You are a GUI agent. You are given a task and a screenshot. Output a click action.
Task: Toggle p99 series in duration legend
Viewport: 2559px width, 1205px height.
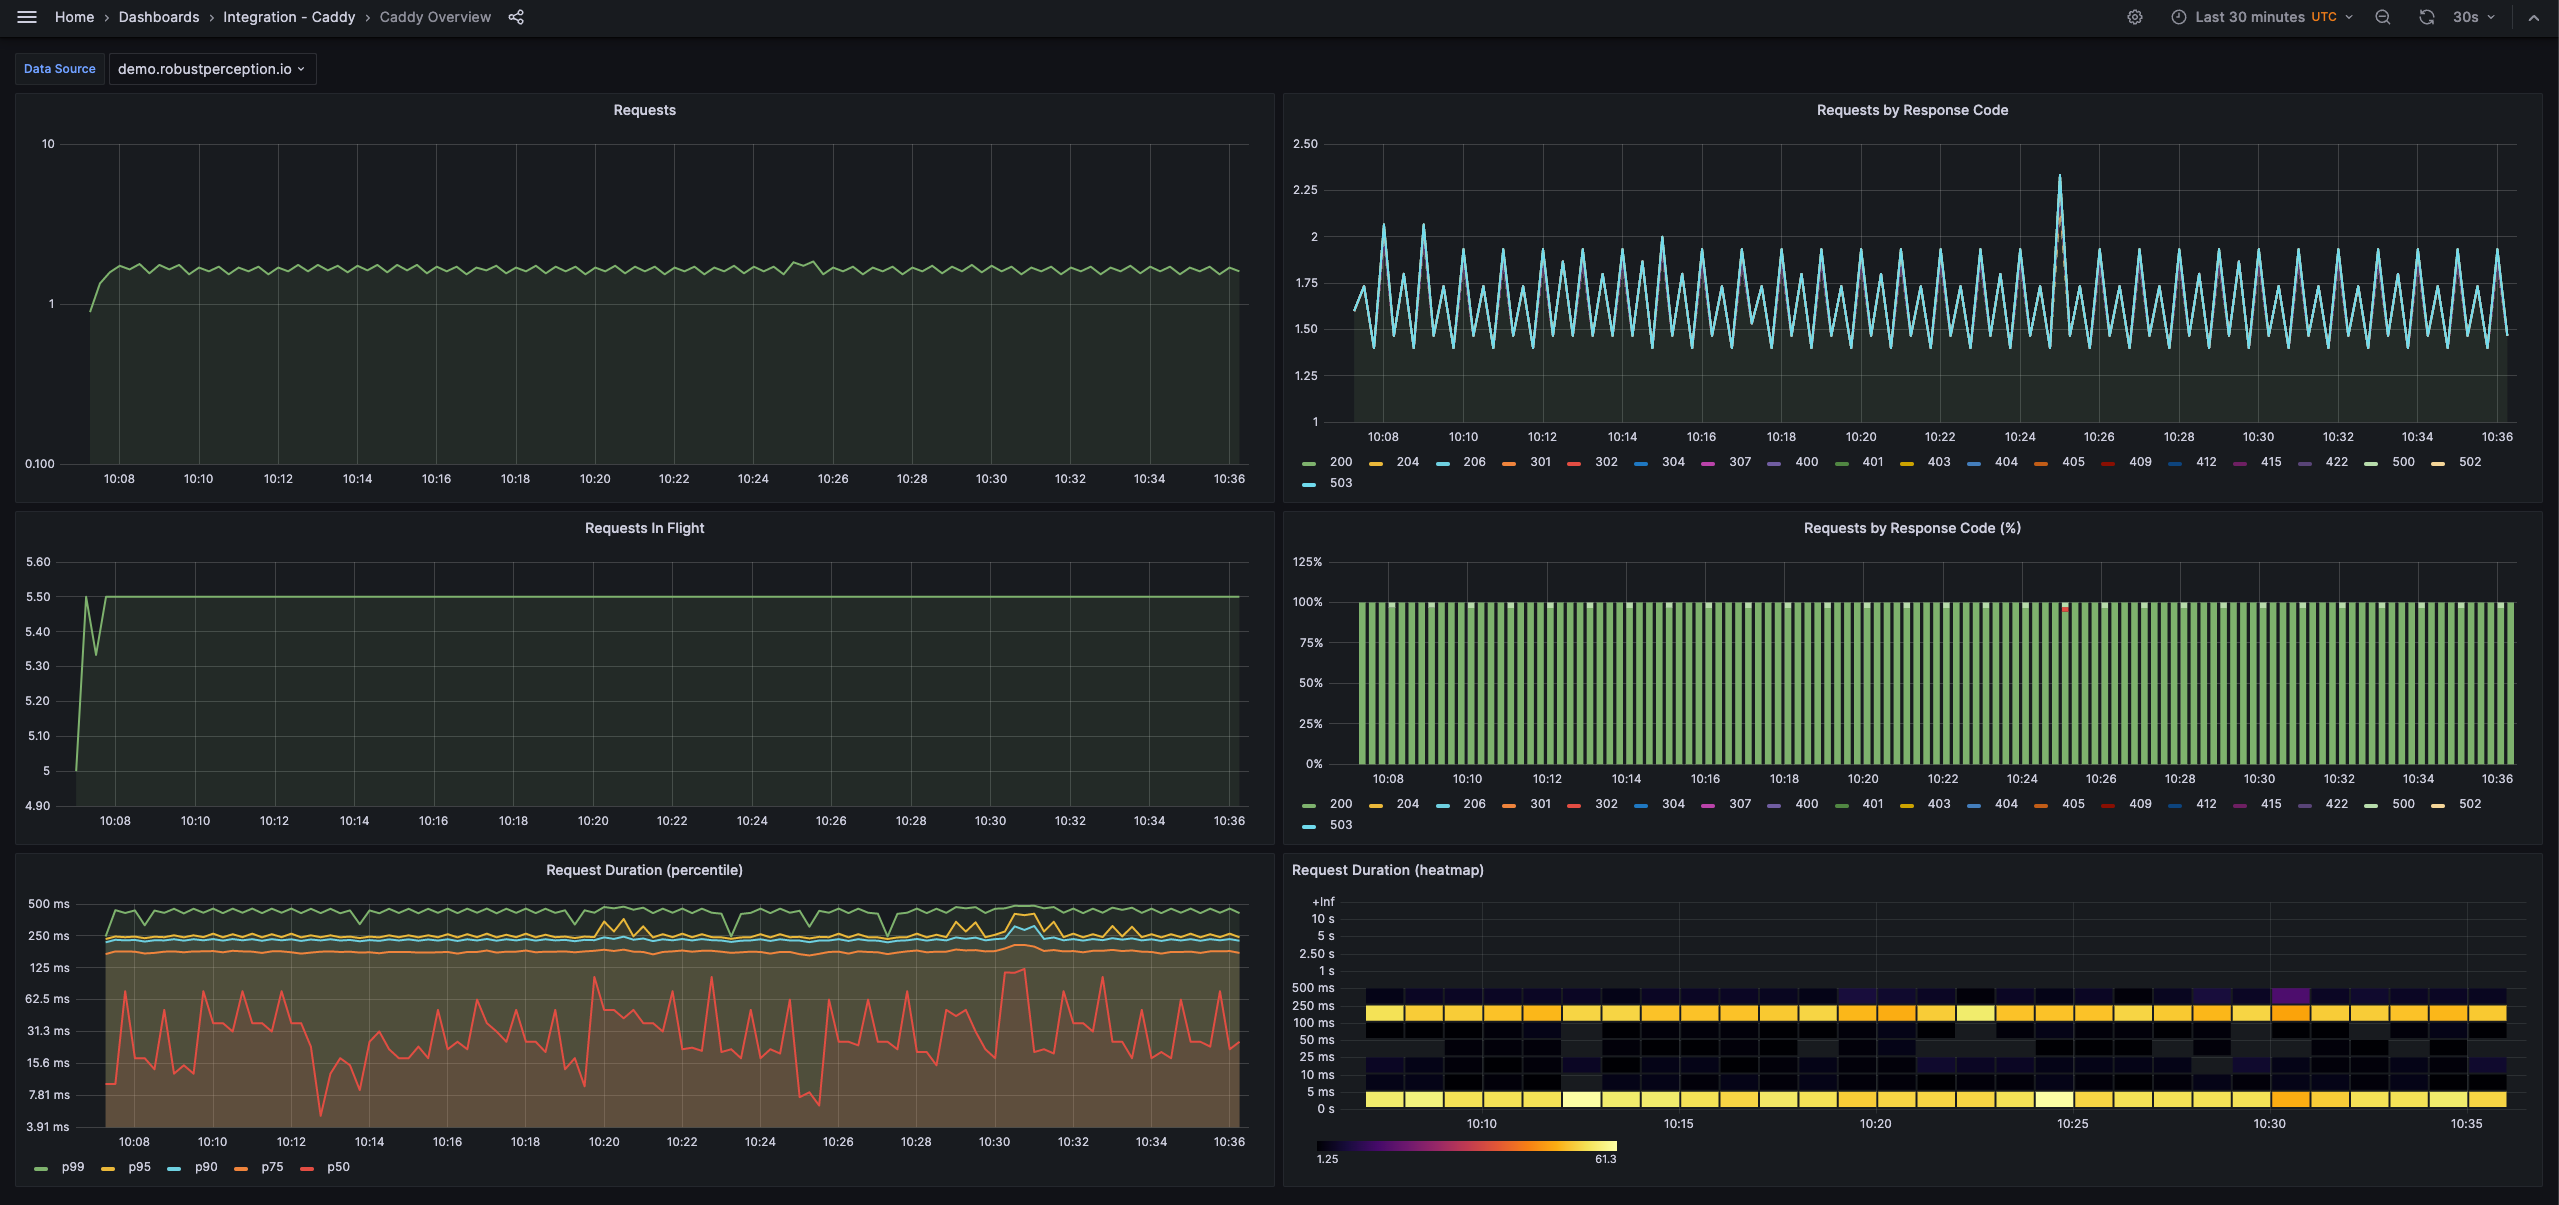[72, 1167]
